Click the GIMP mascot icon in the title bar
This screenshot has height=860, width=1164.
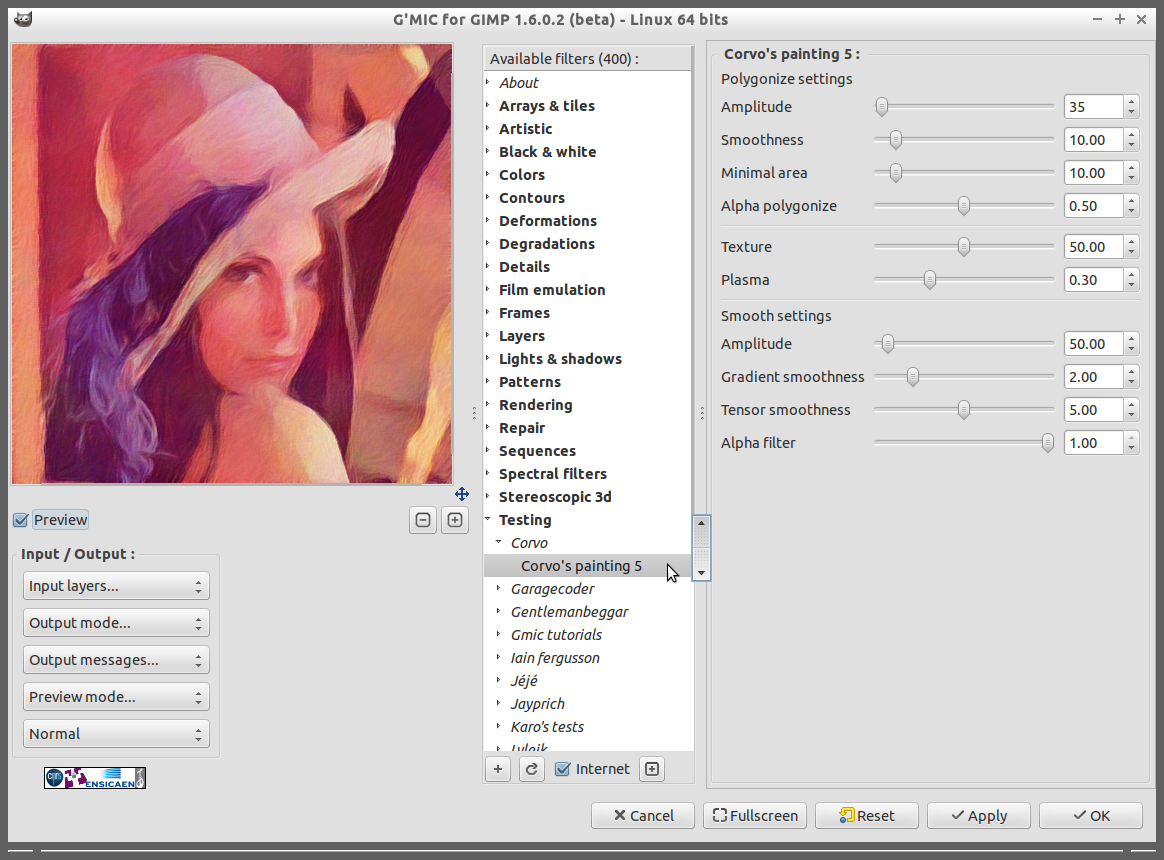[x=23, y=19]
